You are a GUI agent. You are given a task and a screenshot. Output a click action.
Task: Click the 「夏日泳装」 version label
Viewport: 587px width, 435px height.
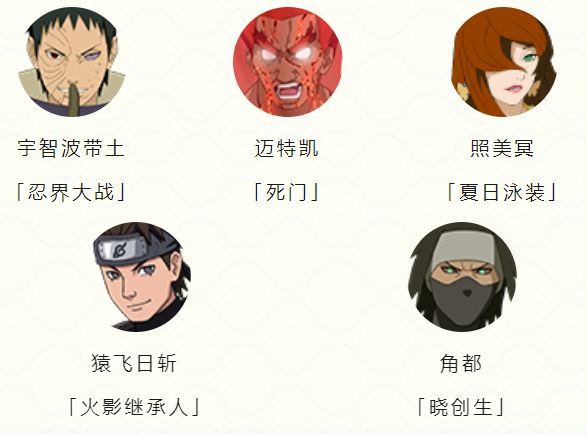tap(502, 192)
